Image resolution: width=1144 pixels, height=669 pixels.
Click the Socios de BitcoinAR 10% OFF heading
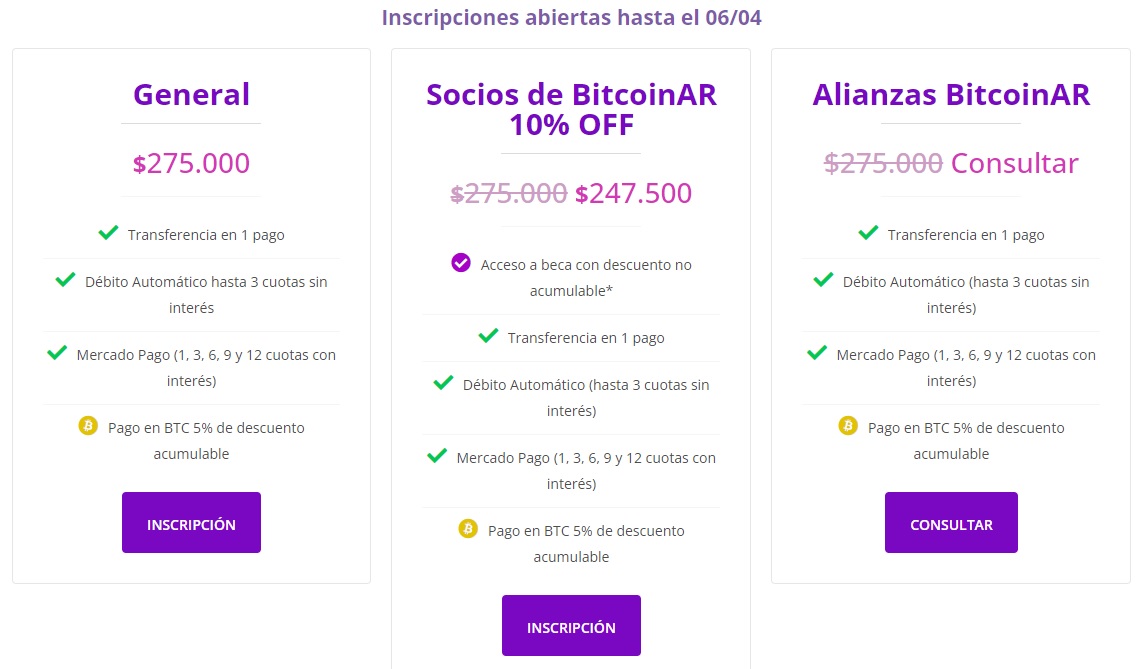(x=571, y=109)
